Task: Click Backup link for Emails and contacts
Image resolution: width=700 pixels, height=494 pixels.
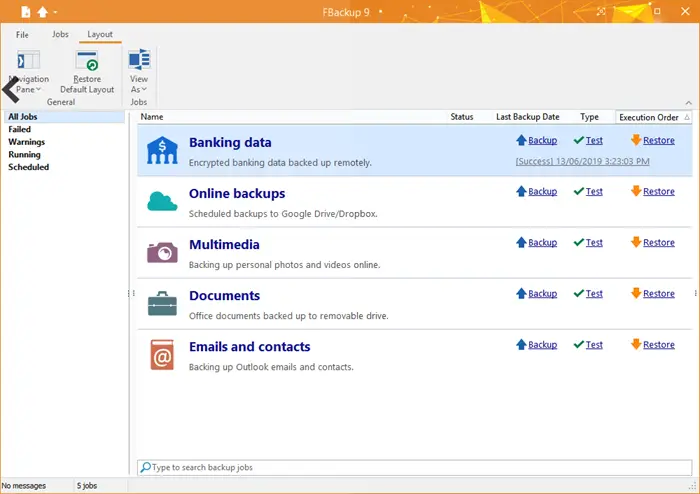Action: 542,345
